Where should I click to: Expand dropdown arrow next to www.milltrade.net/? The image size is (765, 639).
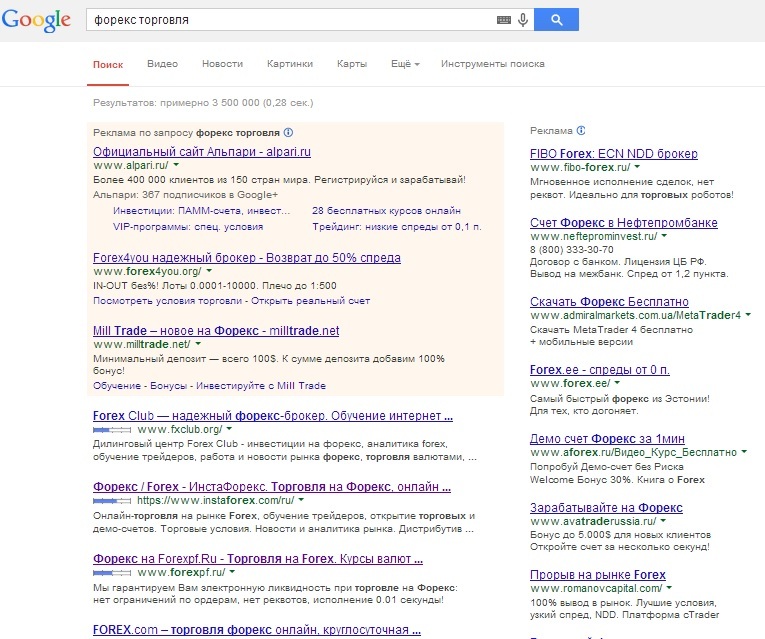198,344
